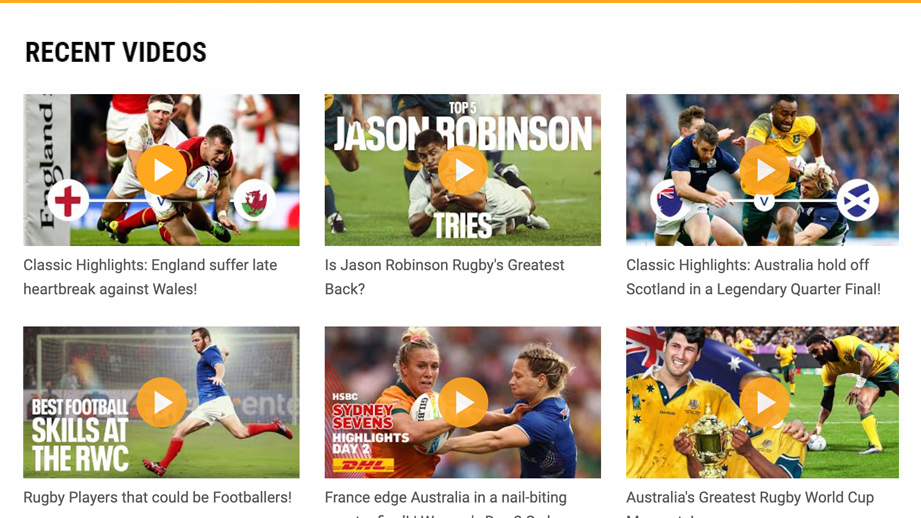This screenshot has width=921, height=518.
Task: Click the Recent Videos heading
Action: pos(116,53)
